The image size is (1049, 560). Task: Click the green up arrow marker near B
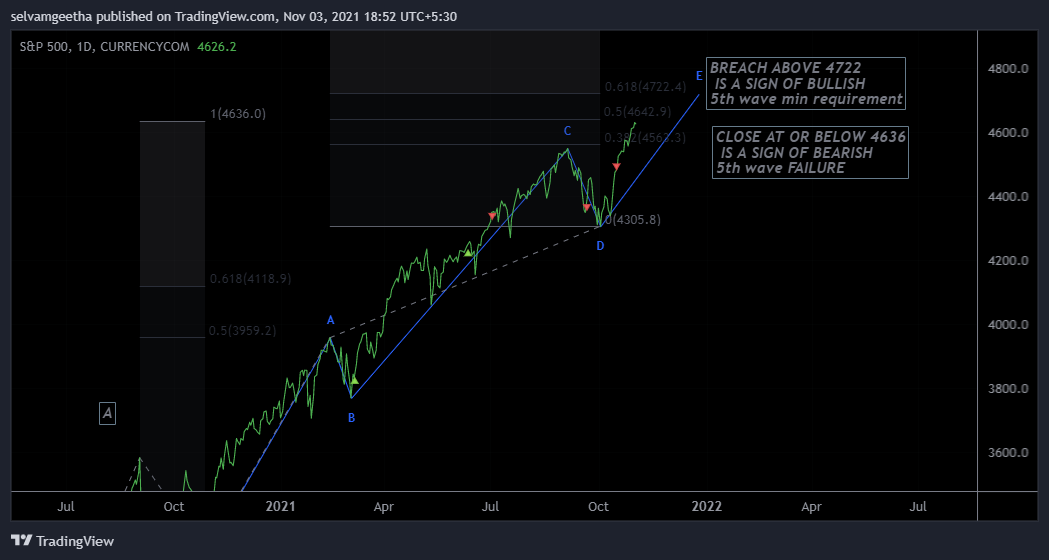coord(355,380)
